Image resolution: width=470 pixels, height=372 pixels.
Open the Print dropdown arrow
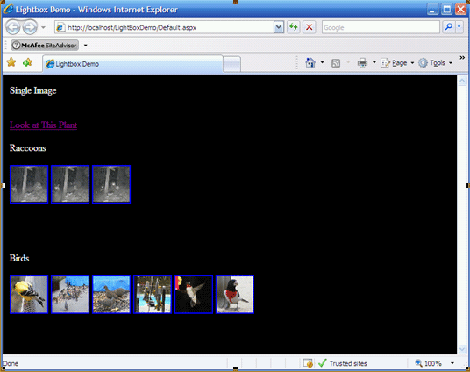(x=374, y=62)
